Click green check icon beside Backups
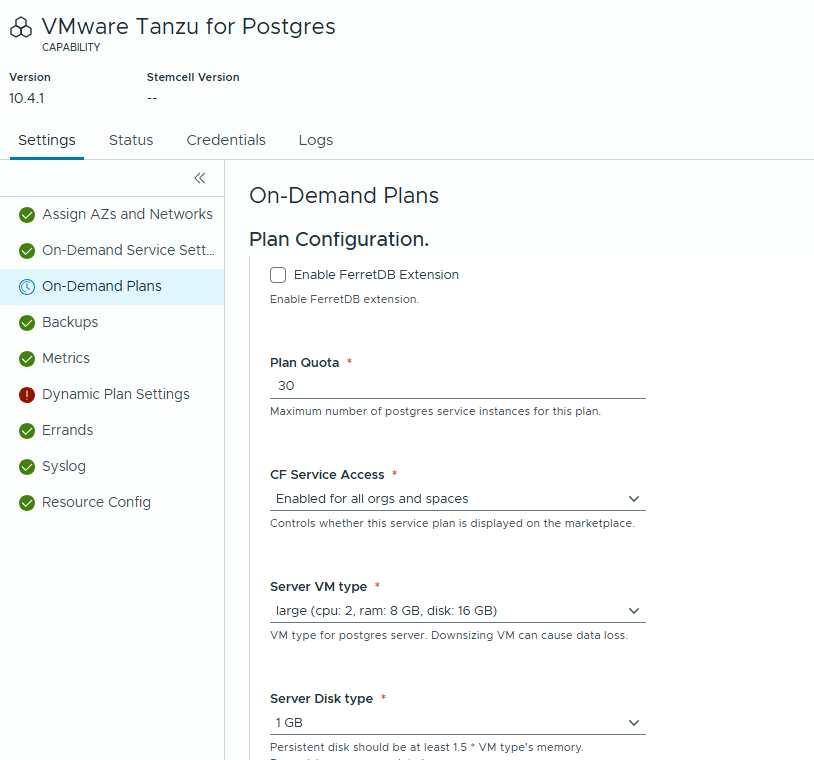 click(27, 322)
